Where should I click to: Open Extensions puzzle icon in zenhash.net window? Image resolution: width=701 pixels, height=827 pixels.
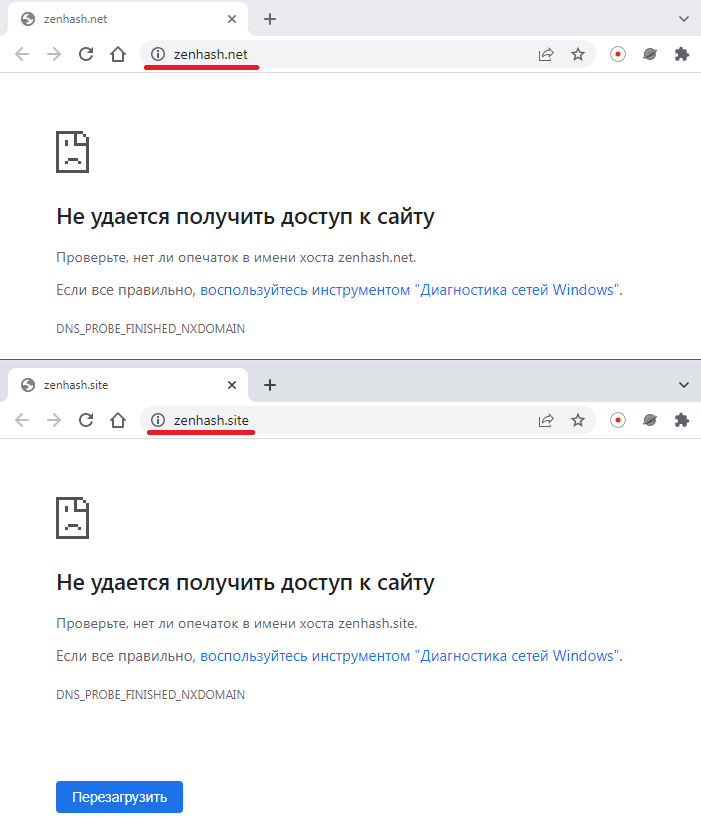682,55
